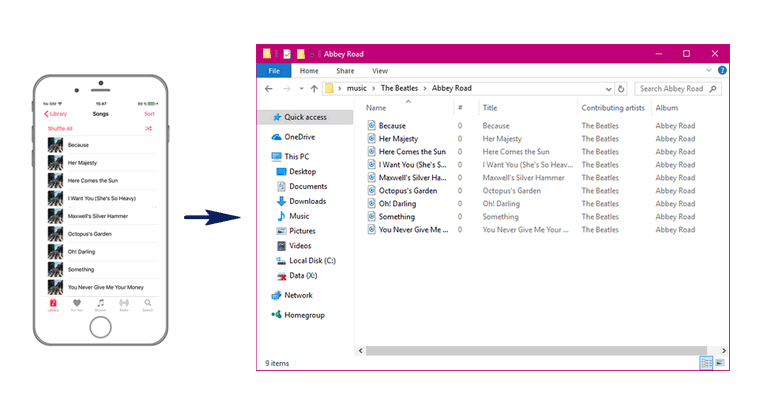760x413 pixels.
Task: Open Videos folder in sidebar
Action: pos(294,246)
